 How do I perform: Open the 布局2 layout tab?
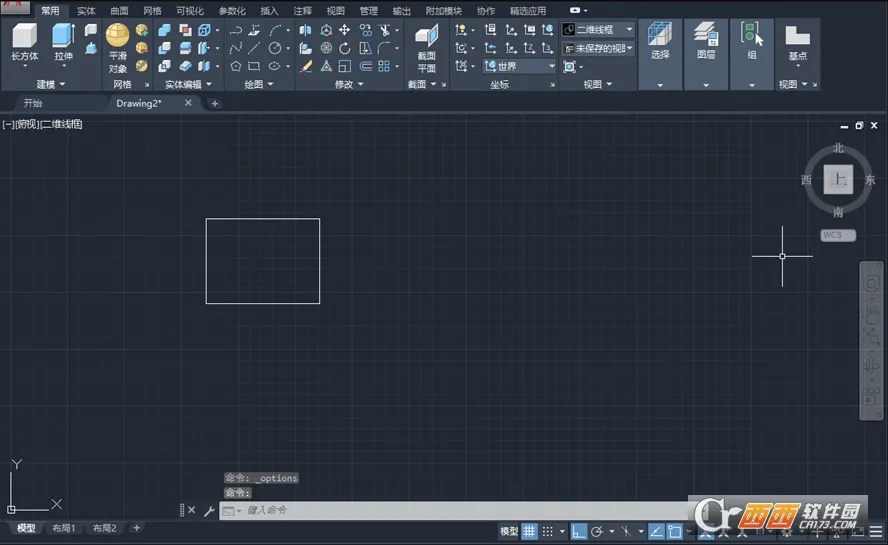104,528
